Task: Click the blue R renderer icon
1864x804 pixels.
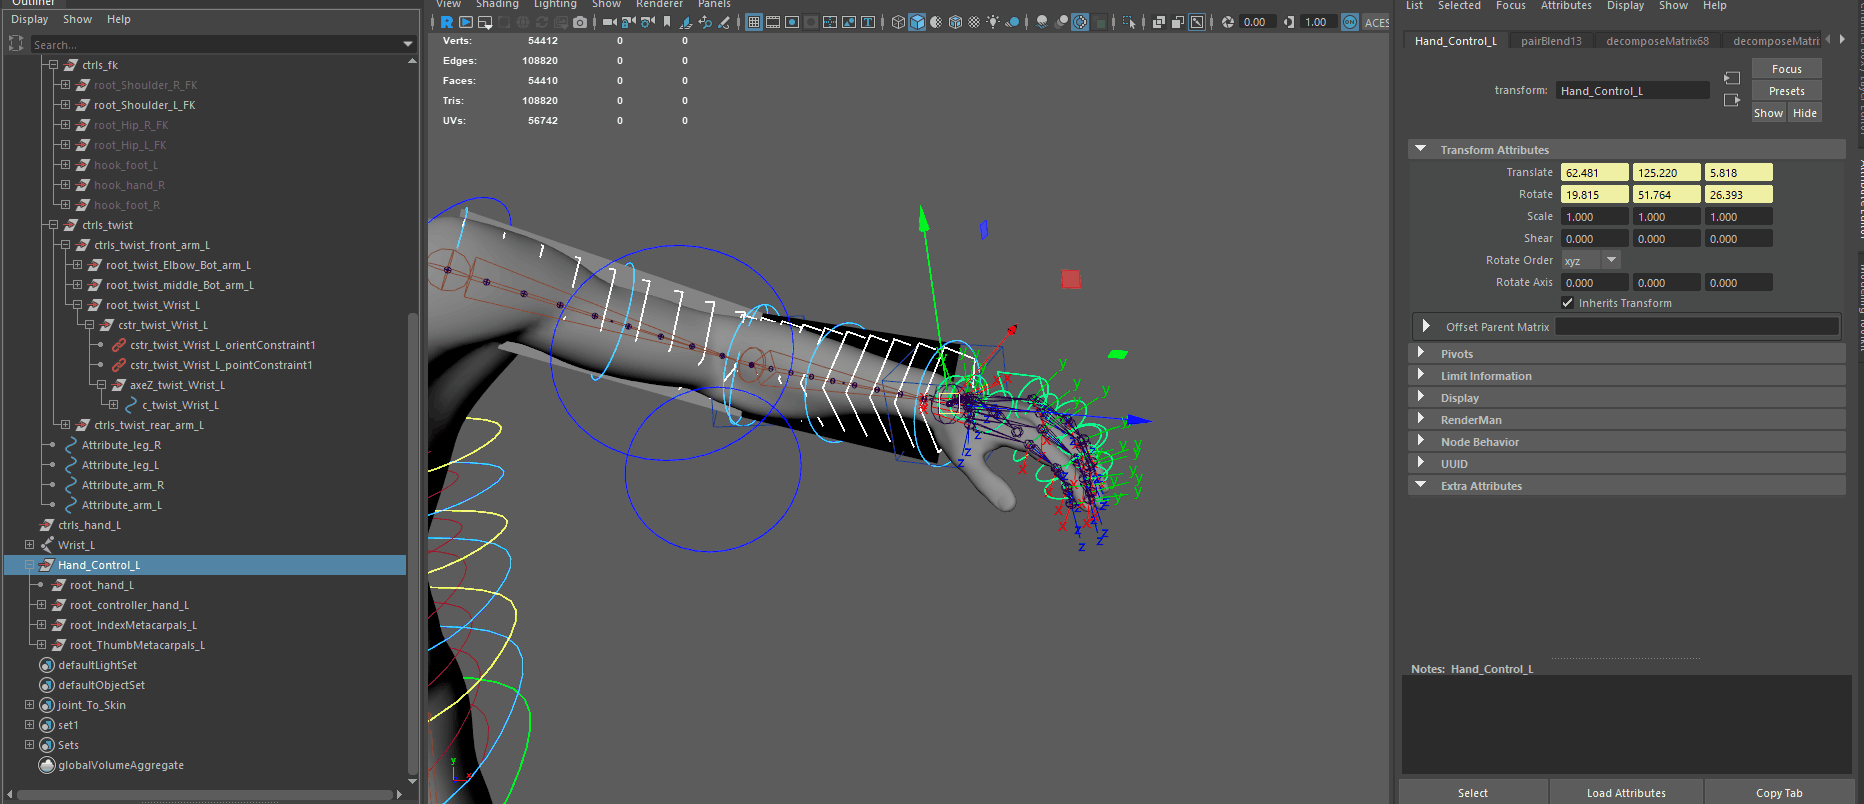Action: (447, 22)
